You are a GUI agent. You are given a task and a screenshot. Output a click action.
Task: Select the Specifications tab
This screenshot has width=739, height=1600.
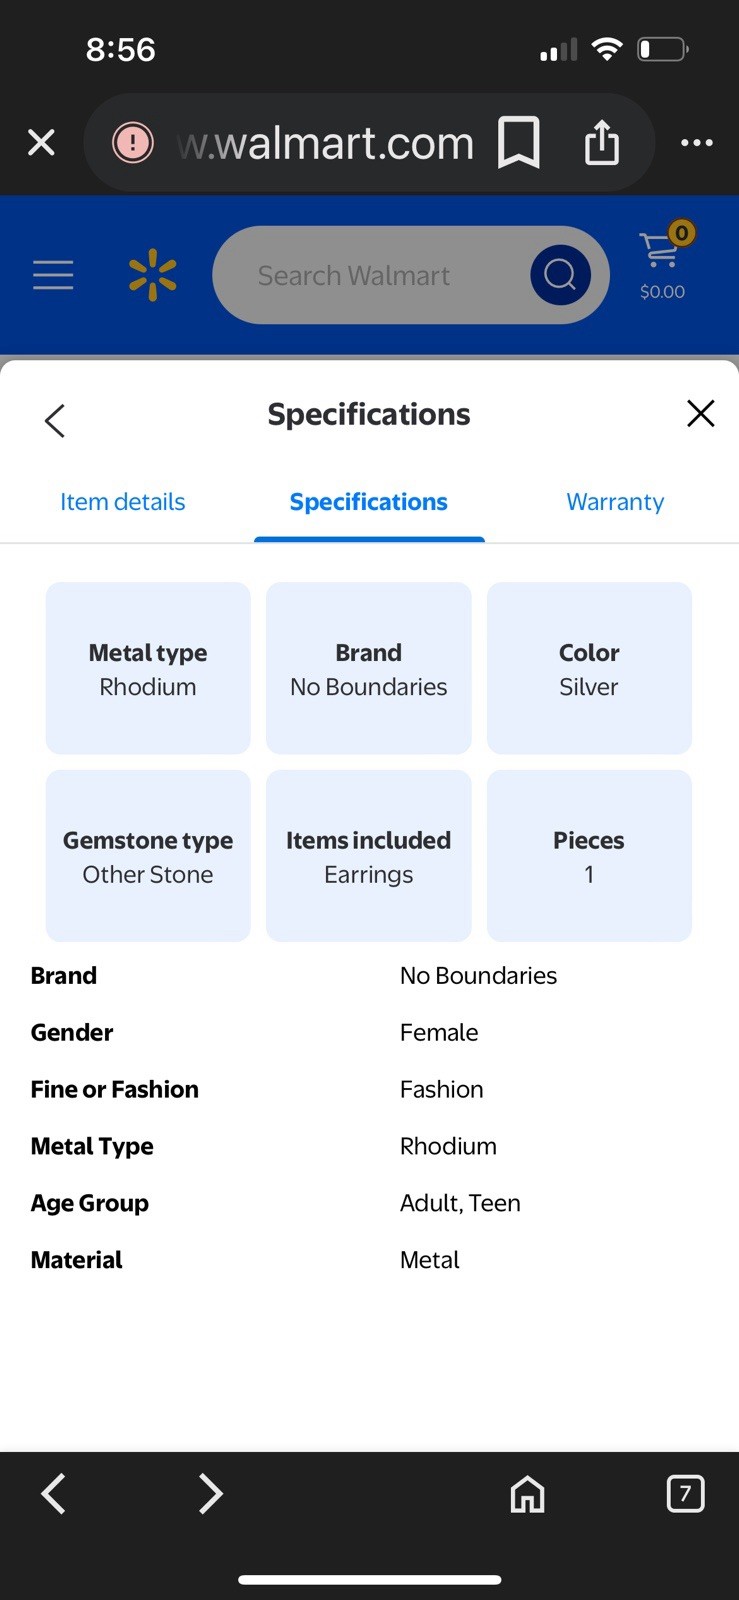coord(369,502)
